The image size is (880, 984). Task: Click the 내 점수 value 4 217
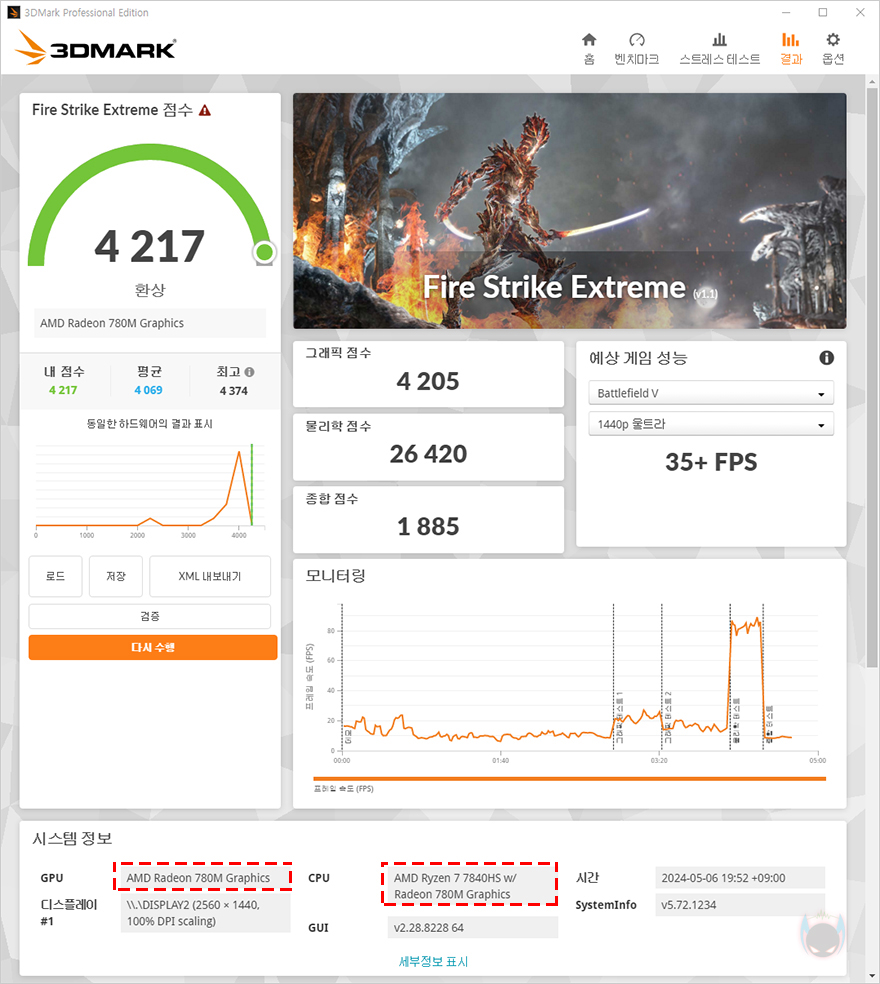pos(63,390)
